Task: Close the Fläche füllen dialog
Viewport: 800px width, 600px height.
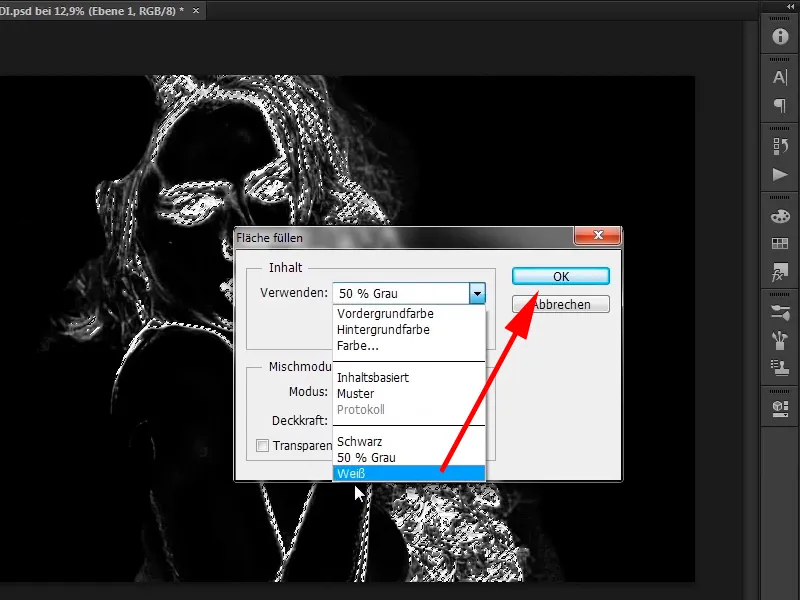Action: pyautogui.click(x=598, y=235)
